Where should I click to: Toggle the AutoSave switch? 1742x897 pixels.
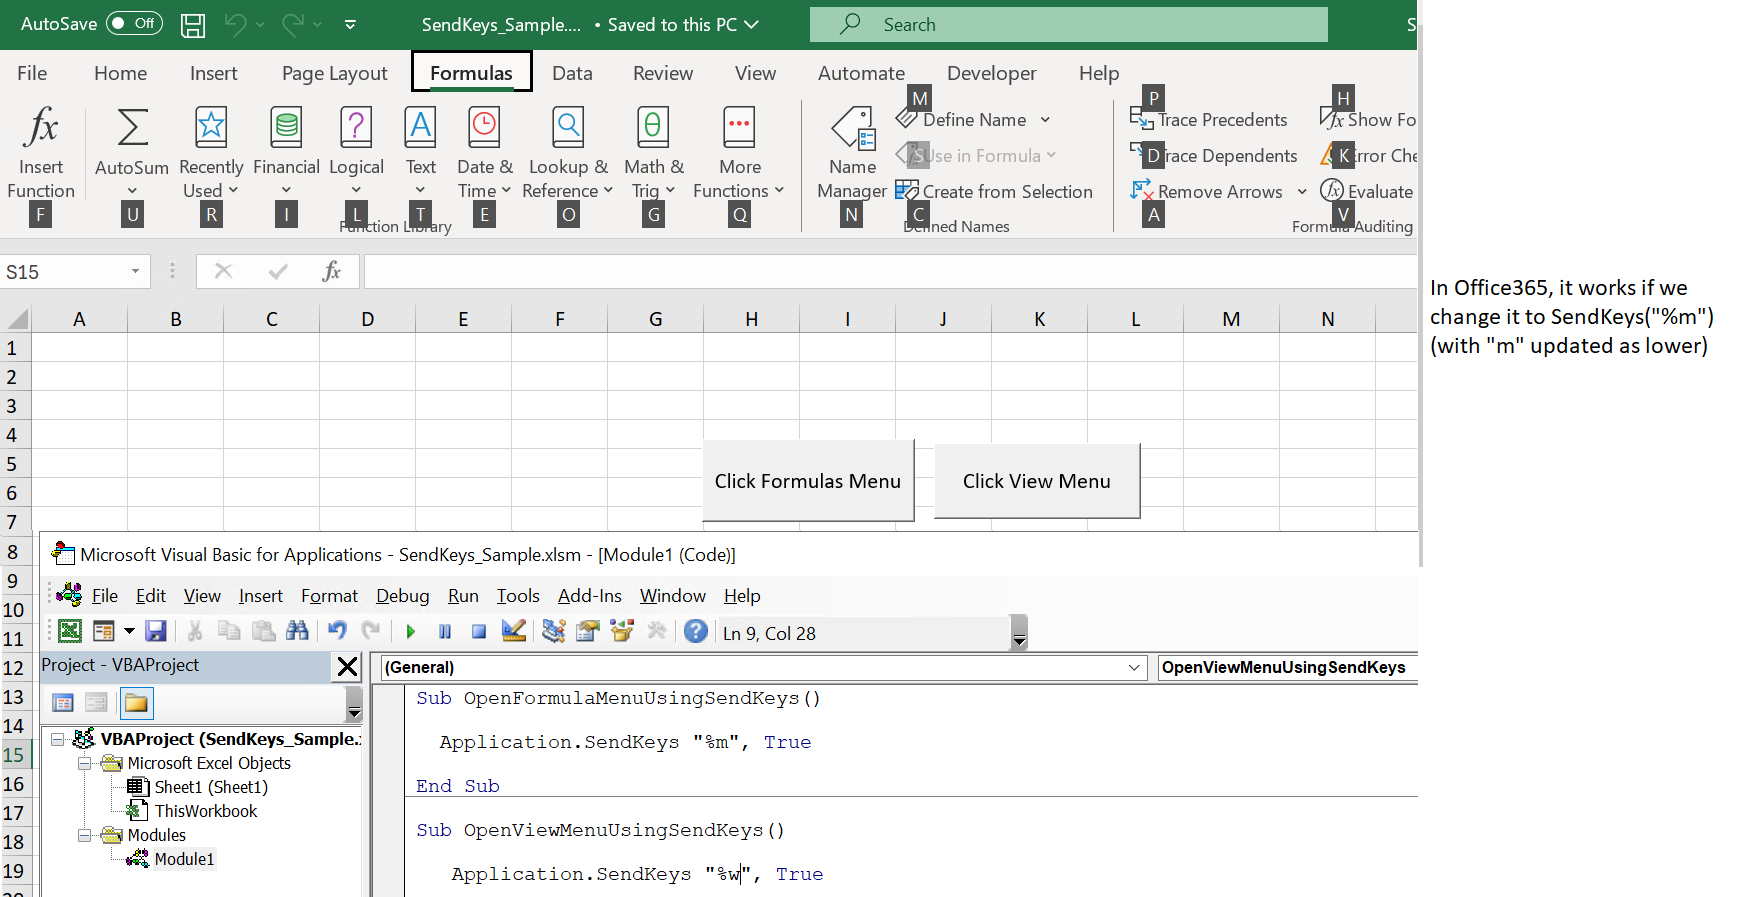point(135,23)
